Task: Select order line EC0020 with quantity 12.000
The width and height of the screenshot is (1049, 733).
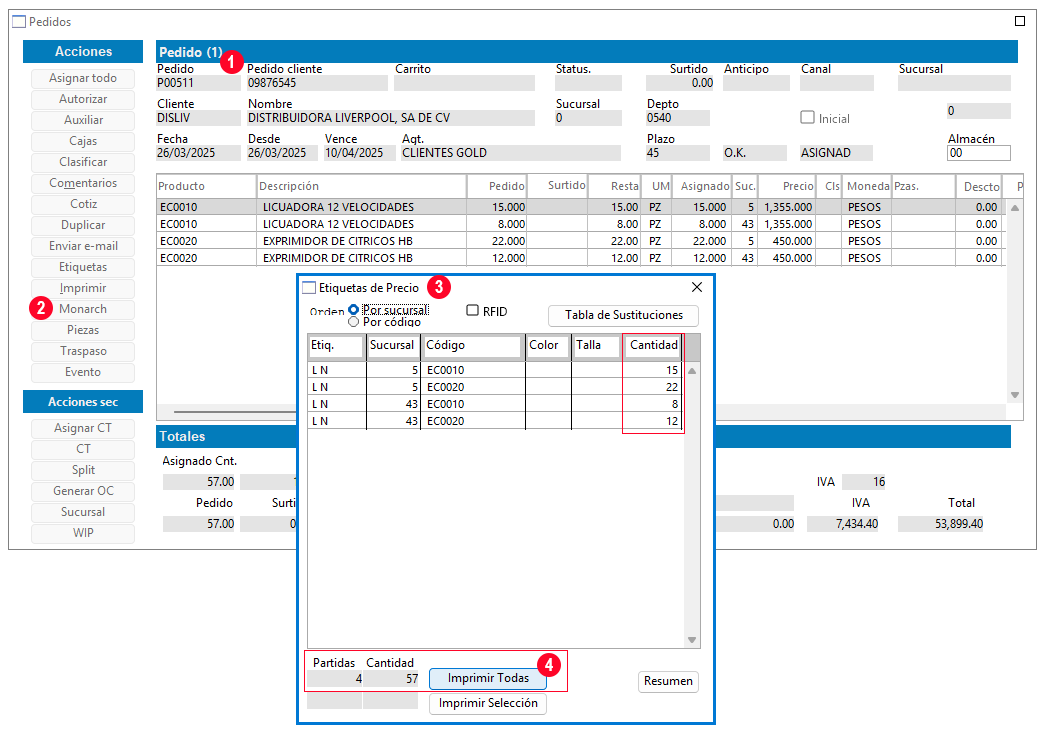Action: pyautogui.click(x=581, y=258)
